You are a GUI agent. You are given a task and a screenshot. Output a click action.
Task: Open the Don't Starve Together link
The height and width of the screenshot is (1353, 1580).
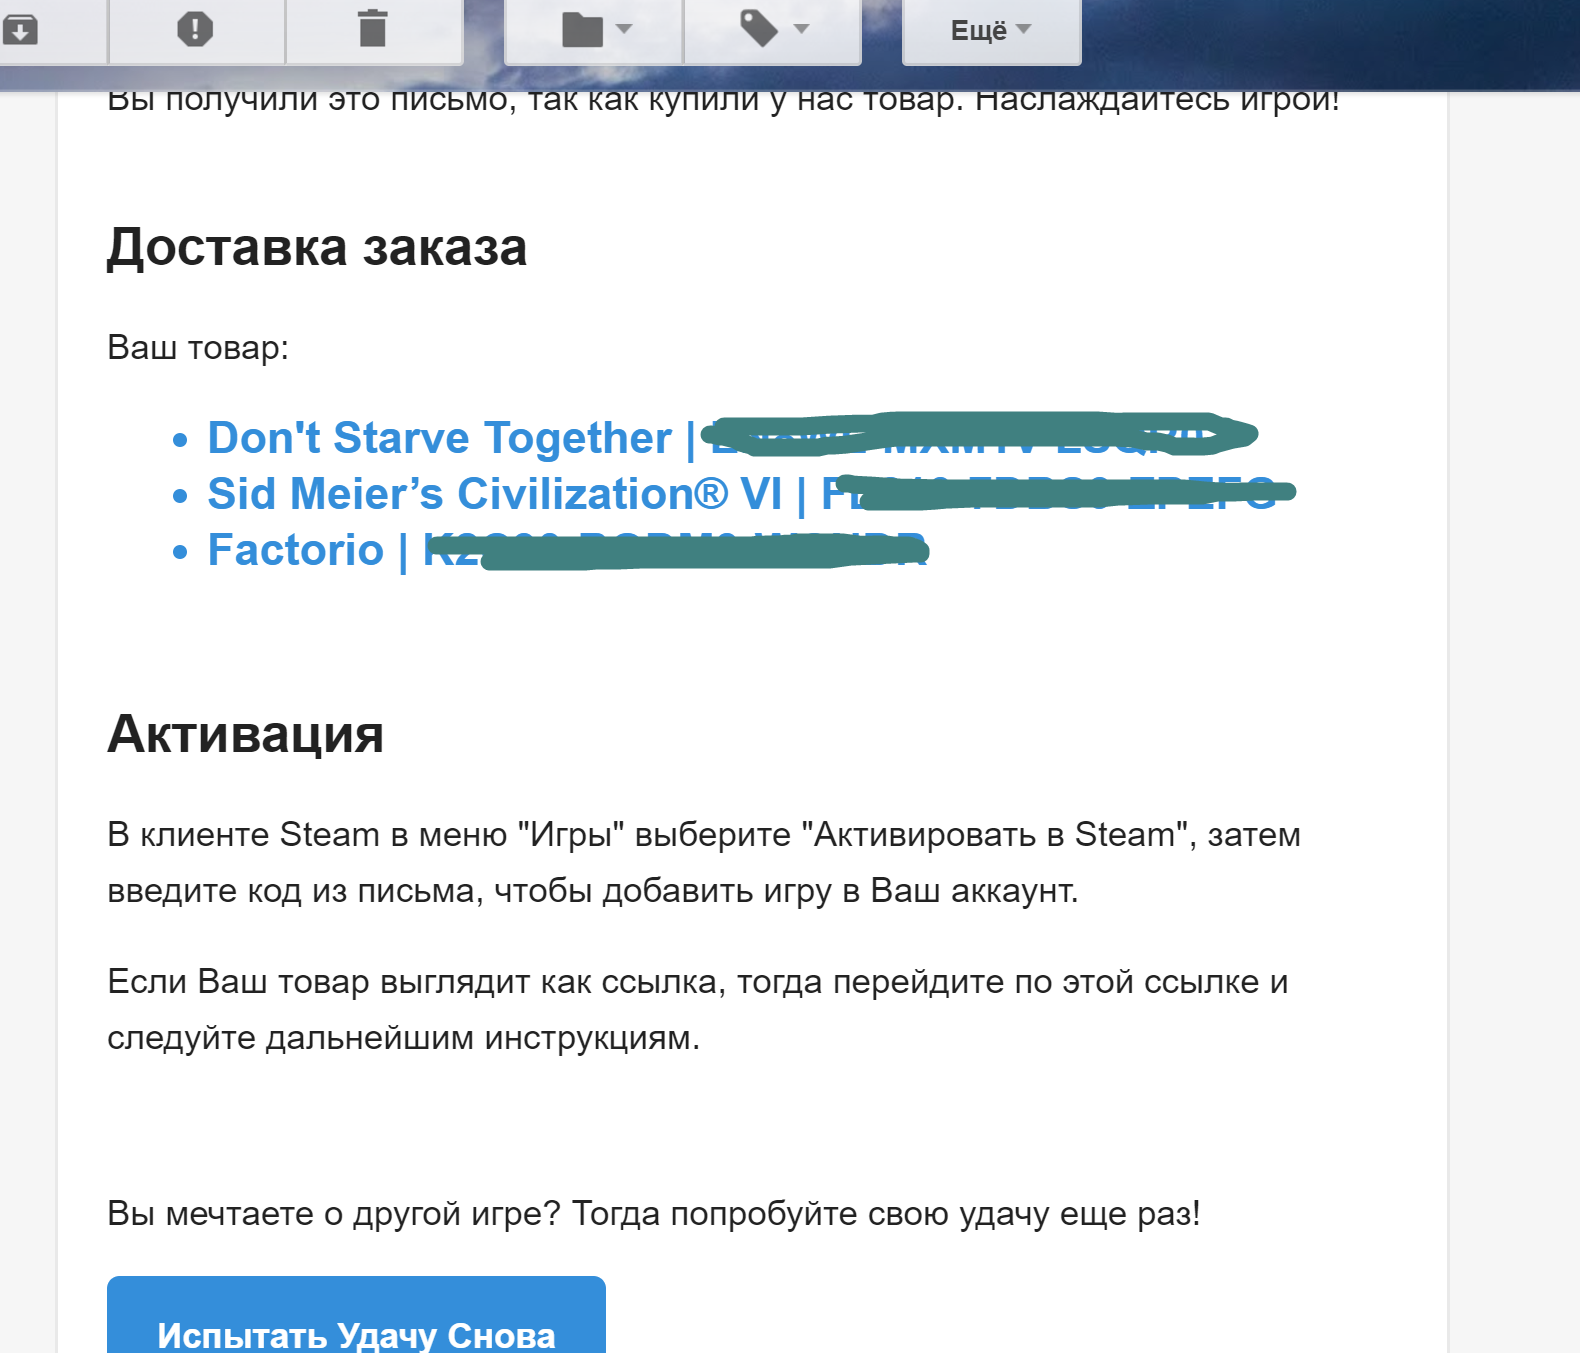[439, 438]
